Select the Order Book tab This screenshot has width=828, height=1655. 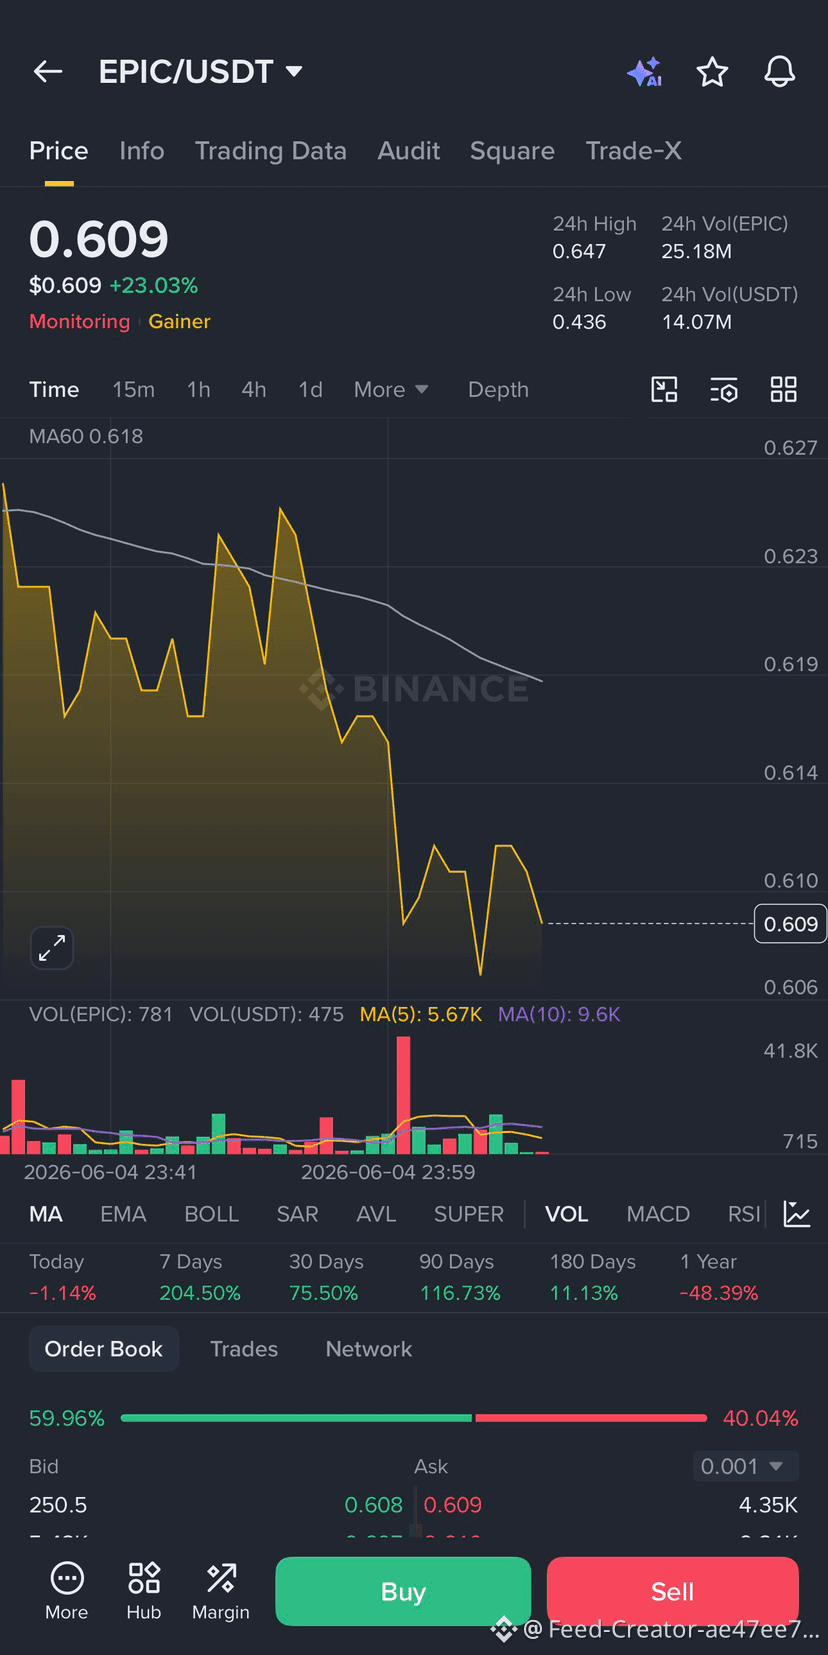104,1349
